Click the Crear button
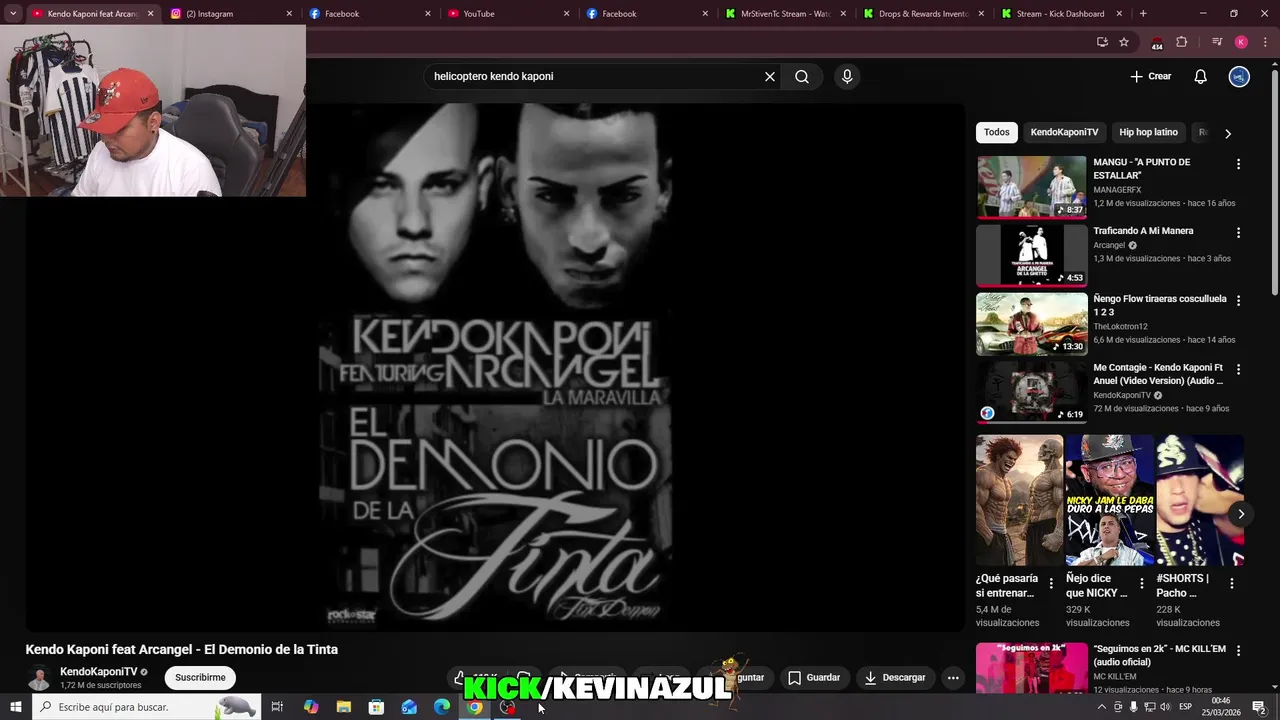Image resolution: width=1280 pixels, height=720 pixels. pyautogui.click(x=1151, y=76)
